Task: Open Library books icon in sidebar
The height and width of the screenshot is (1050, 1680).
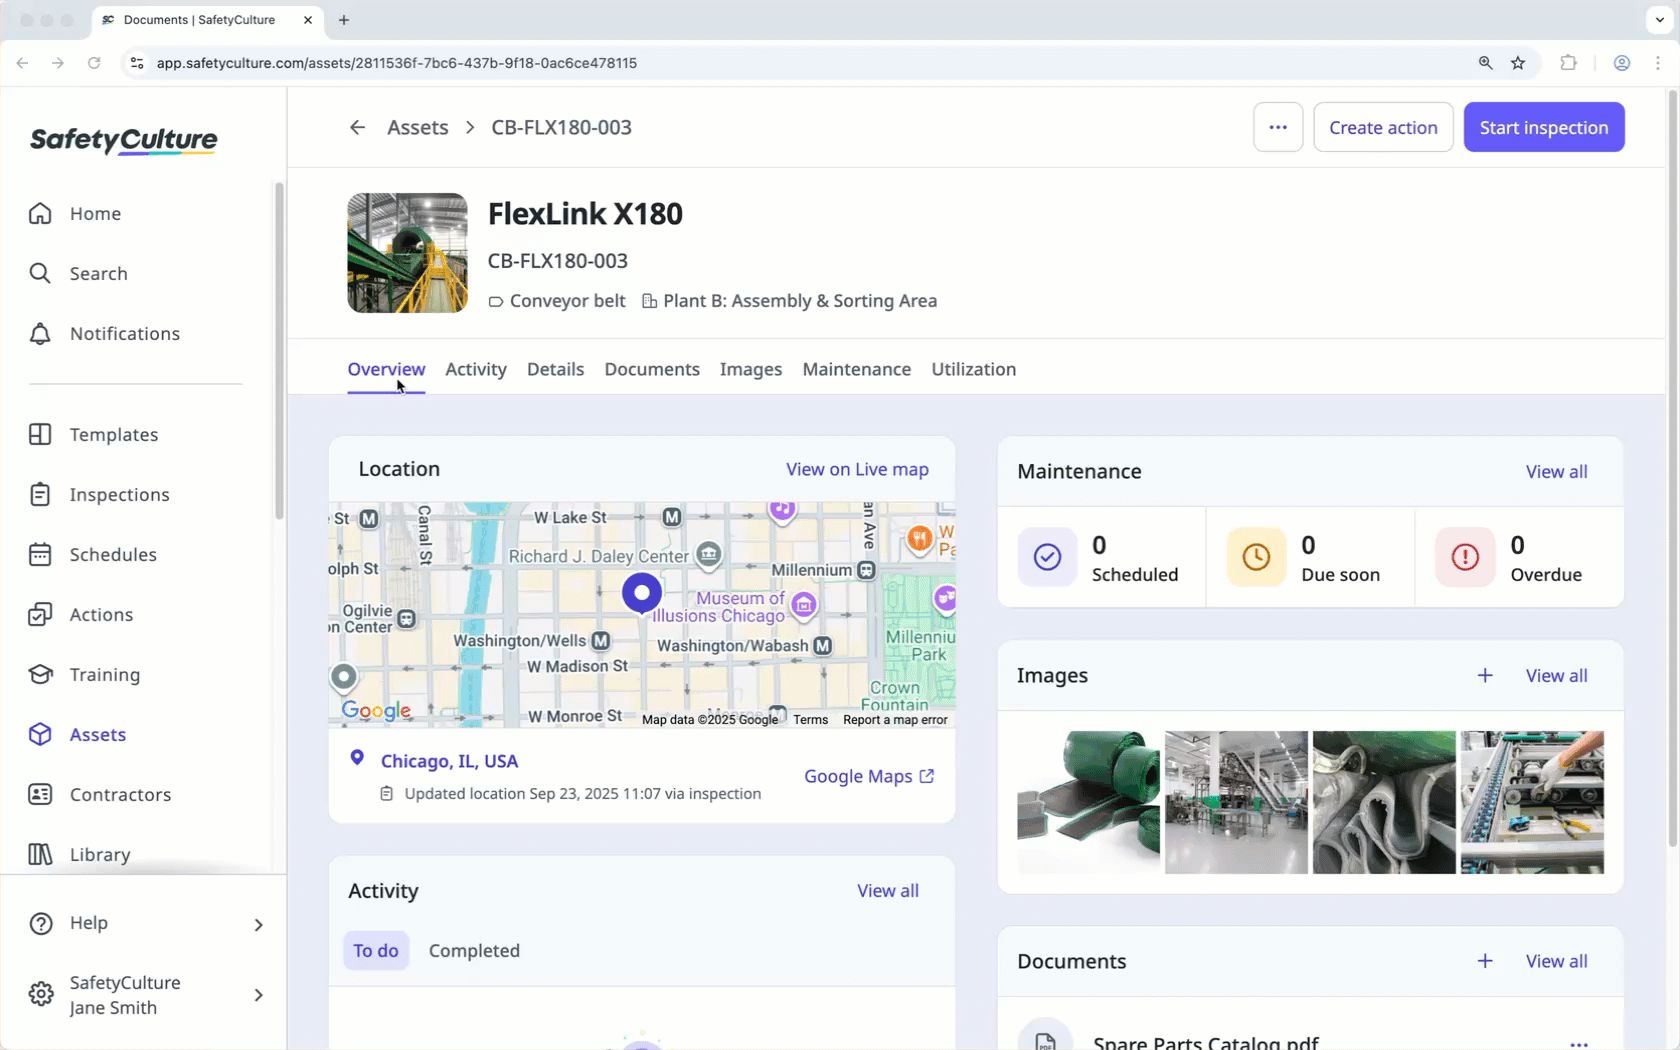Action: (40, 854)
